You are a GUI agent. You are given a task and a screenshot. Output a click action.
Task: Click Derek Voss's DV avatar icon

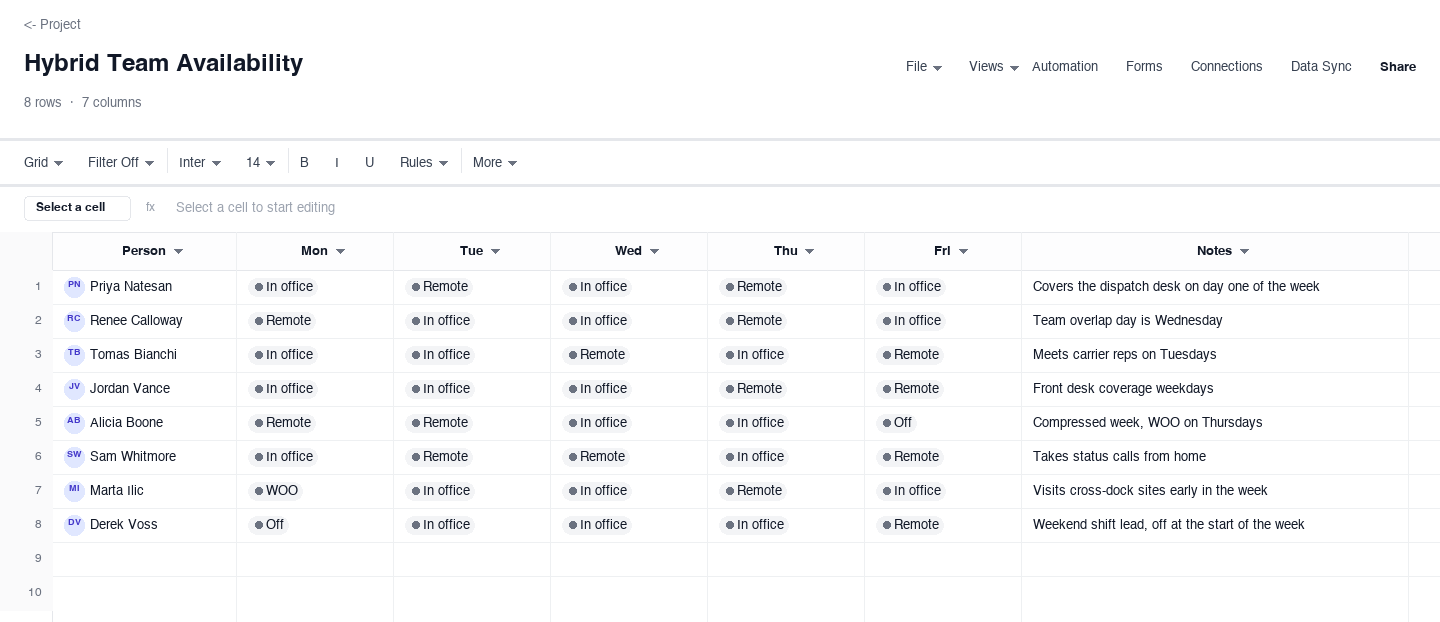(x=74, y=525)
